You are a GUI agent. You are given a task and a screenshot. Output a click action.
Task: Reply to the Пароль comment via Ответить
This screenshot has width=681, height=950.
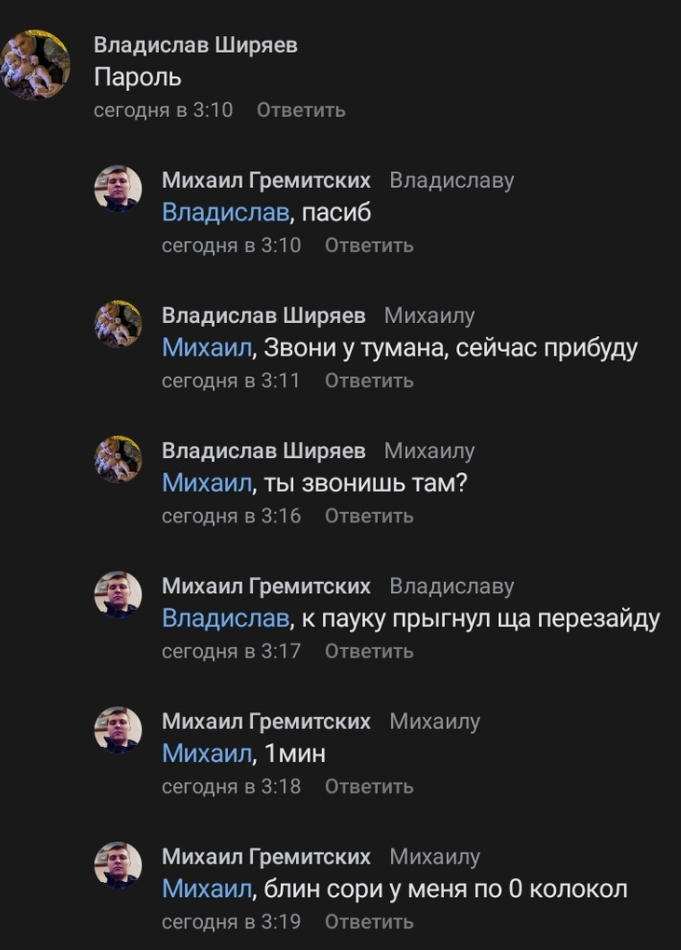pyautogui.click(x=301, y=110)
